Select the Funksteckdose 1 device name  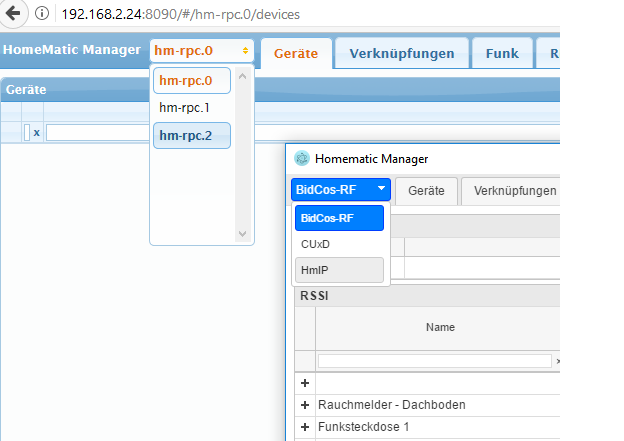[x=363, y=427]
